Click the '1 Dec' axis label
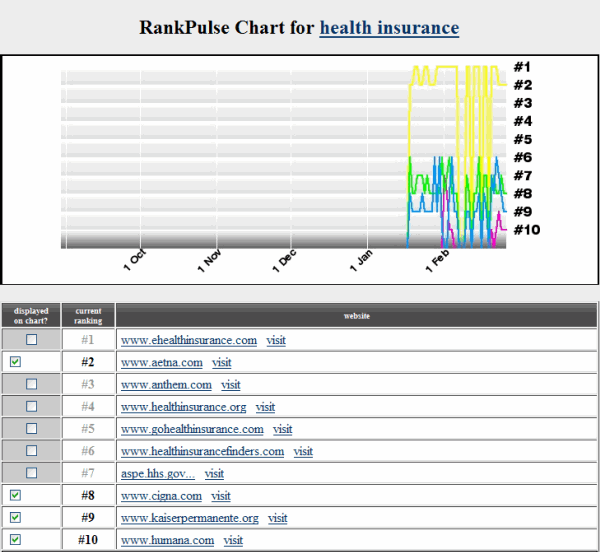 pyautogui.click(x=284, y=261)
